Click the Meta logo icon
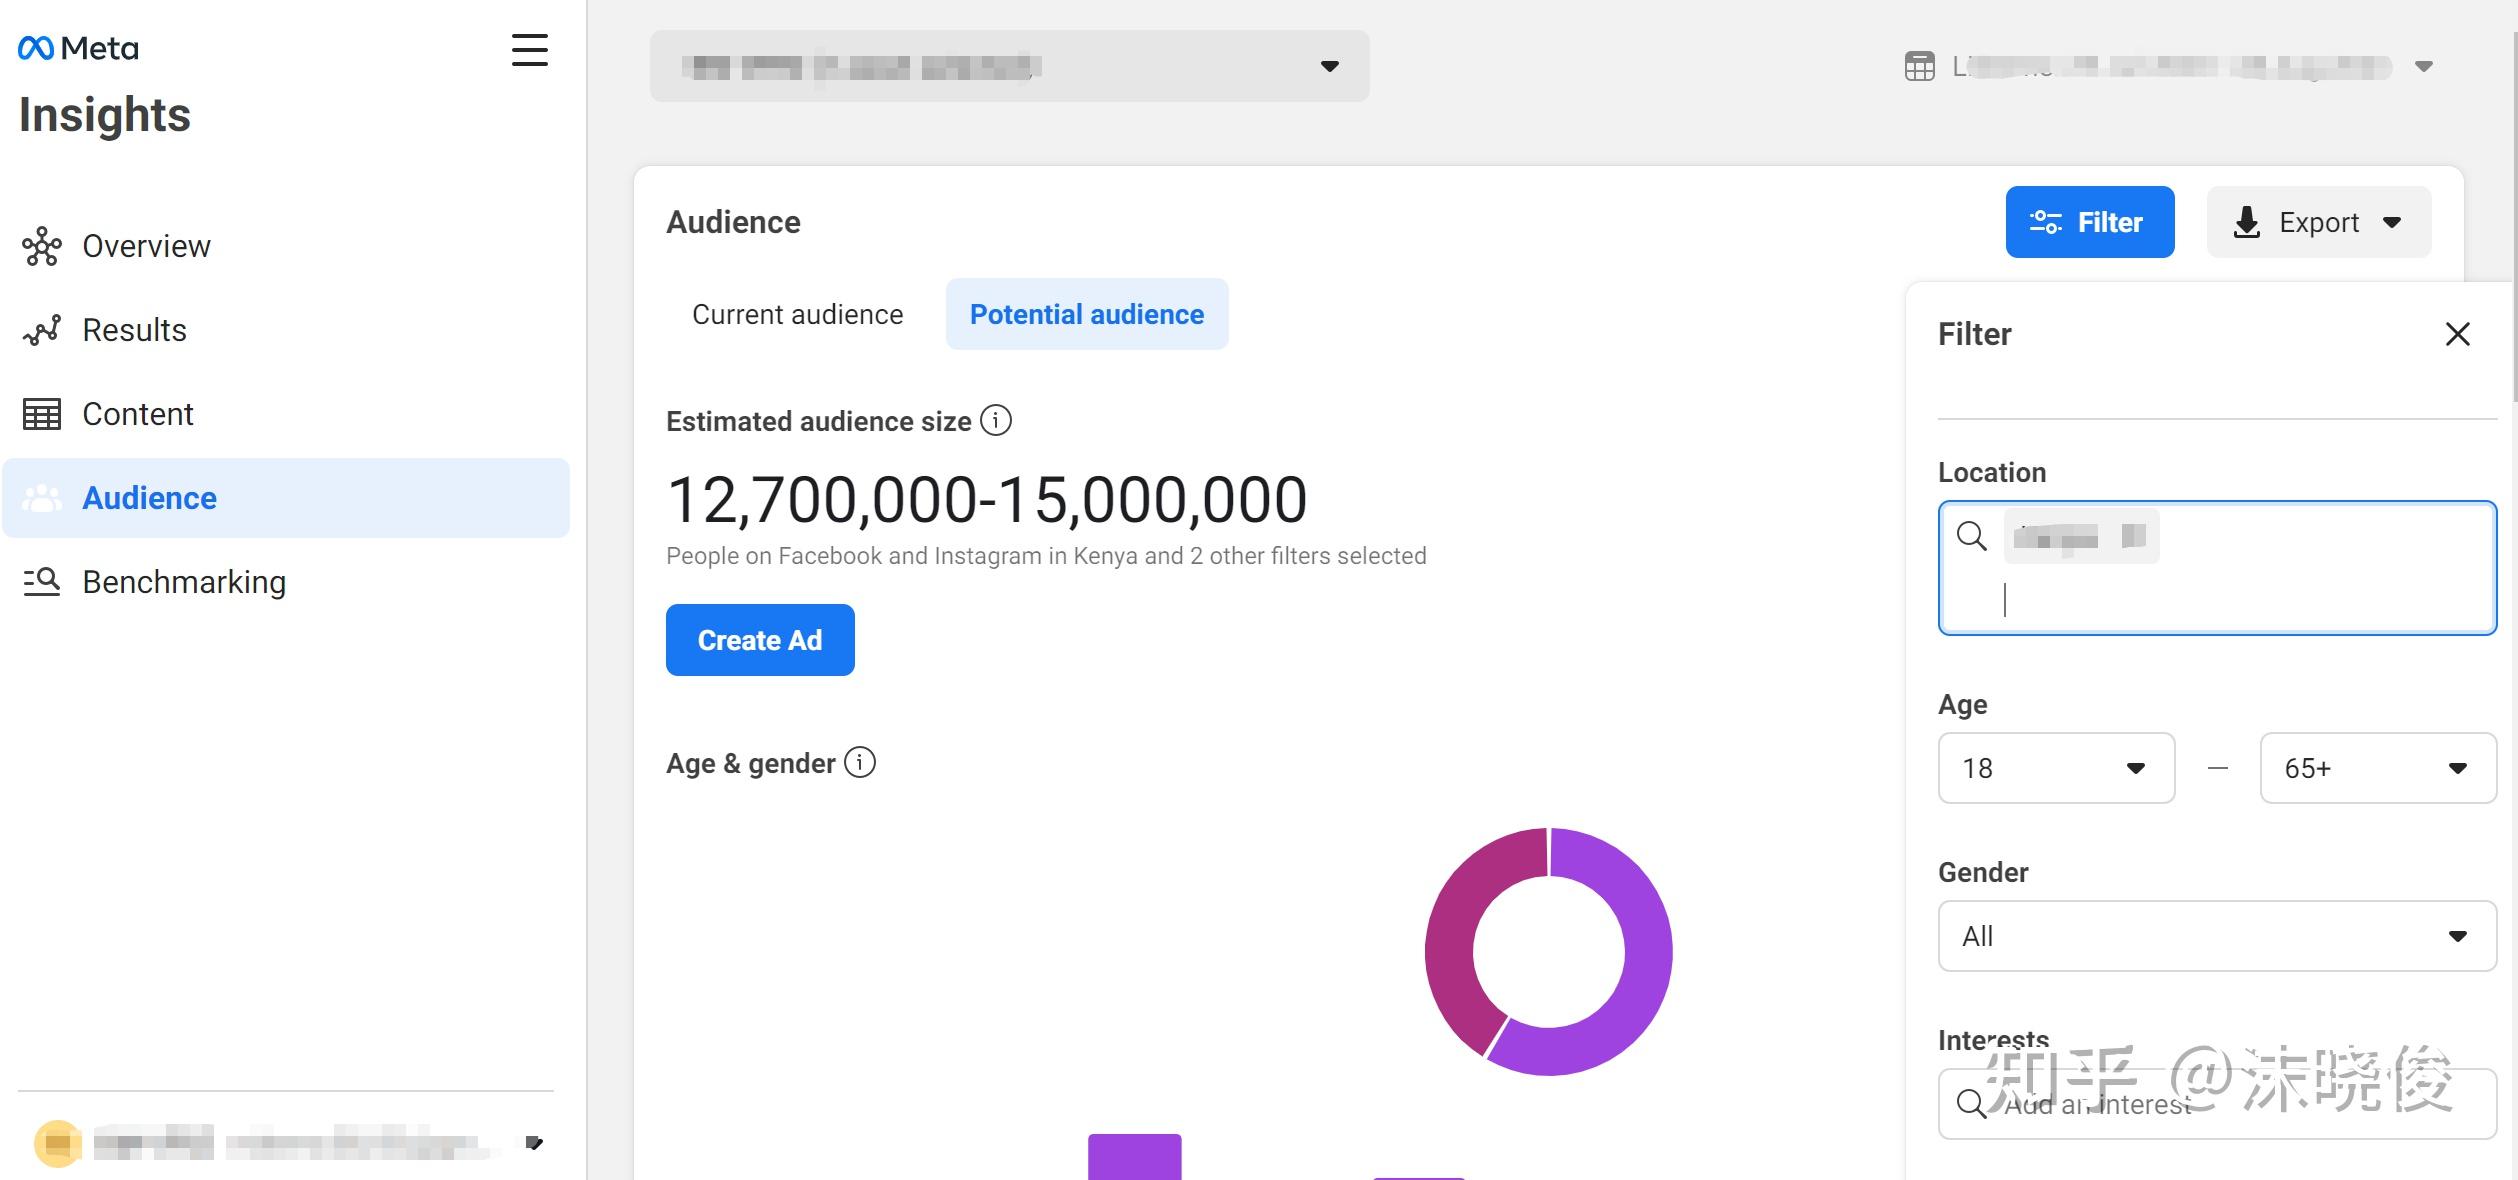2518x1180 pixels. pos(36,48)
